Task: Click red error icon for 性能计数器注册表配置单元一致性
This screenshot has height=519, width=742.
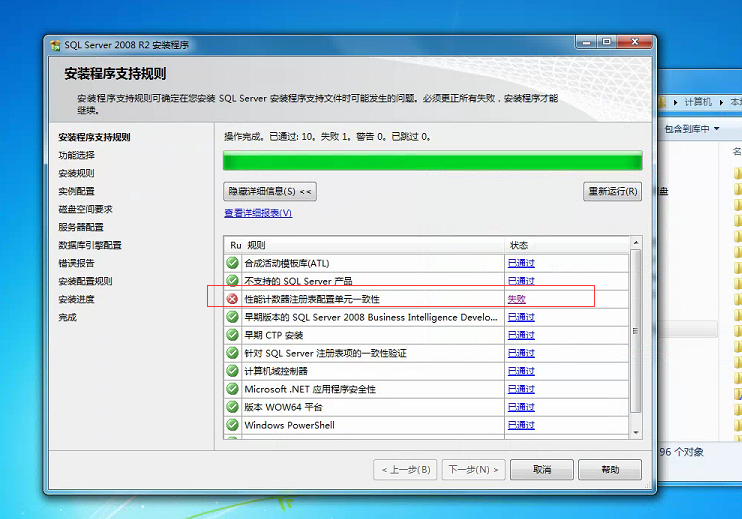Action: tap(232, 299)
